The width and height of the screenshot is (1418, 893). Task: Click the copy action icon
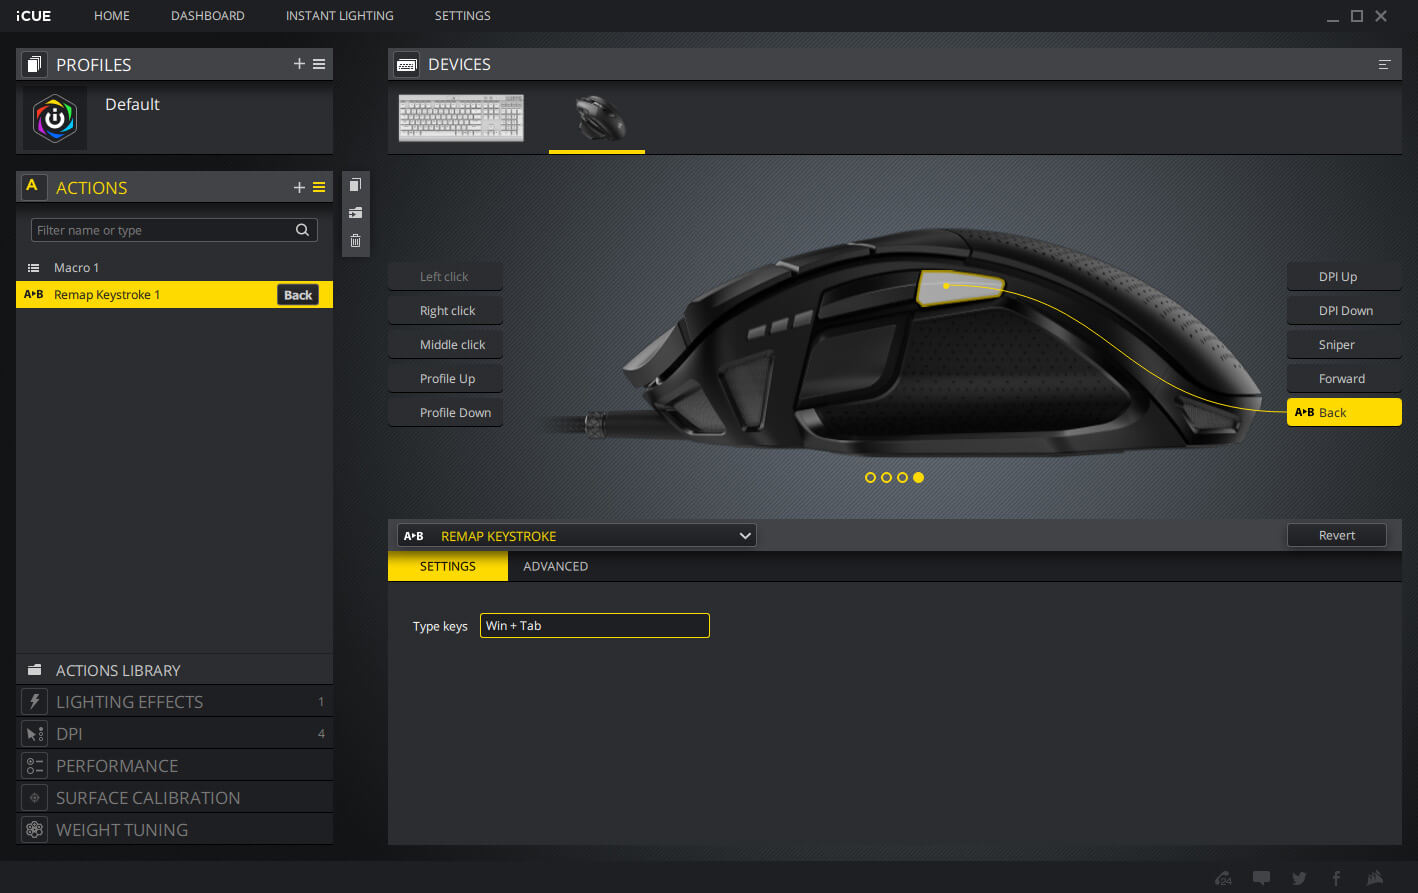(355, 185)
